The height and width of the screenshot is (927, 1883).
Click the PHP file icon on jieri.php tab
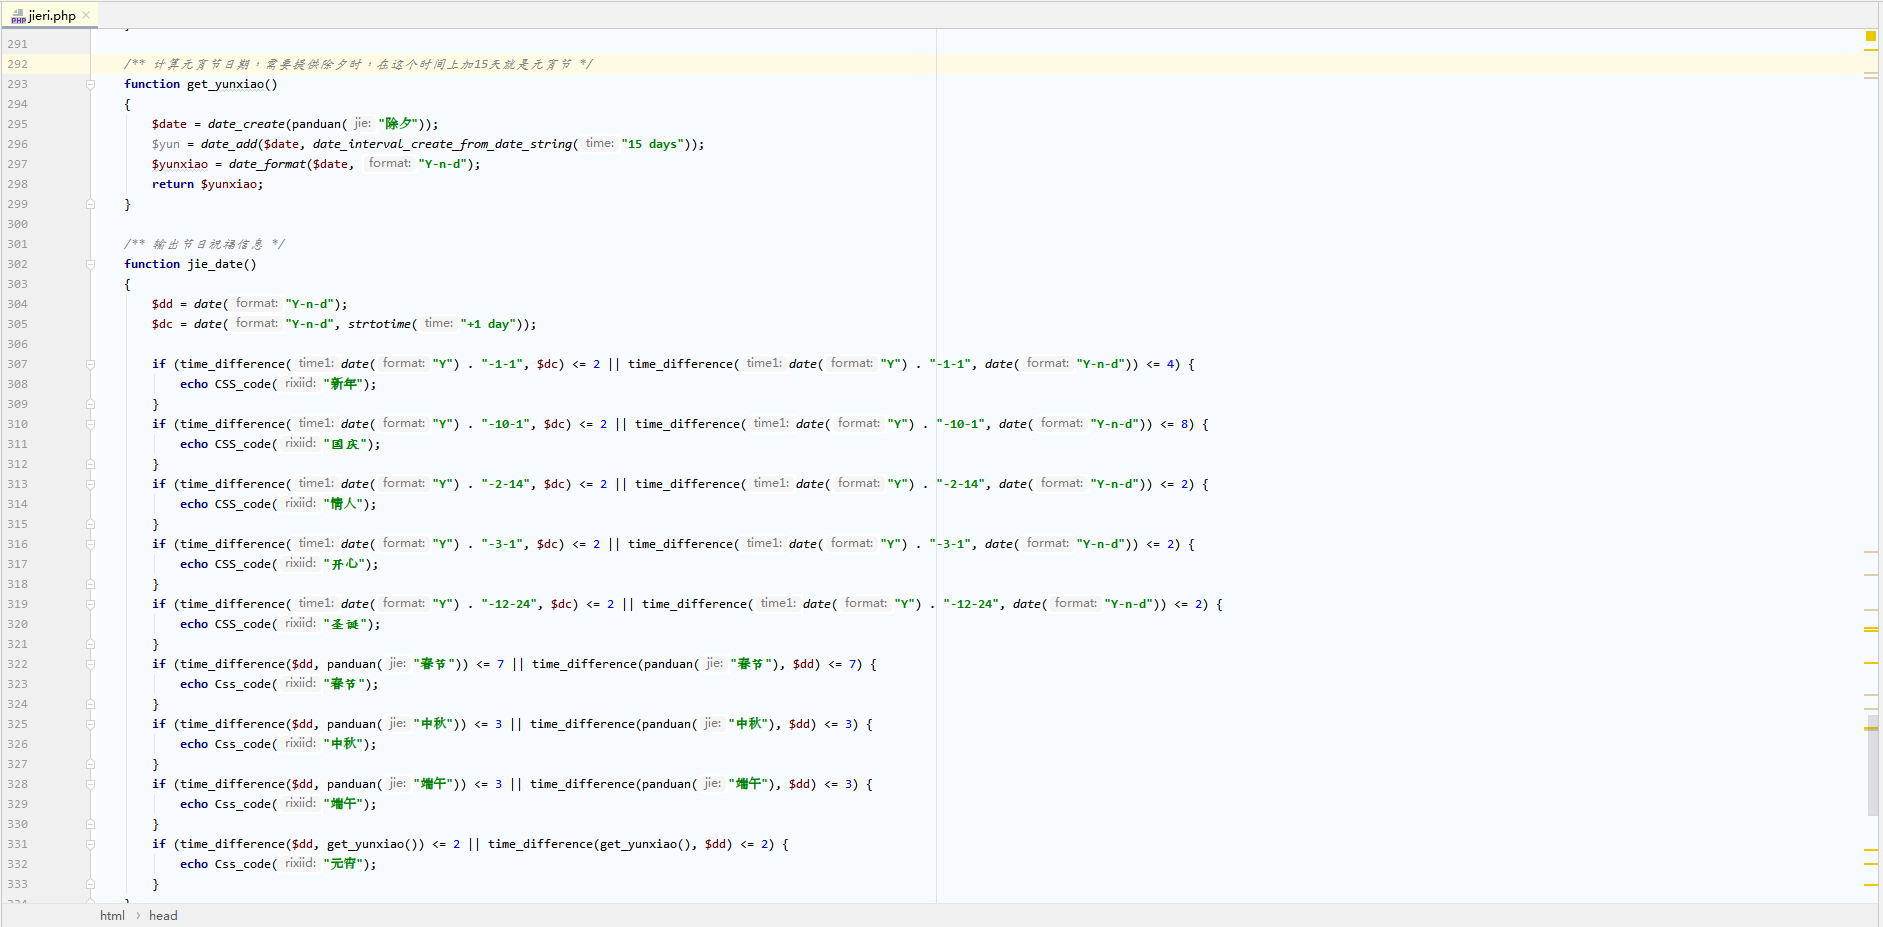tap(18, 15)
